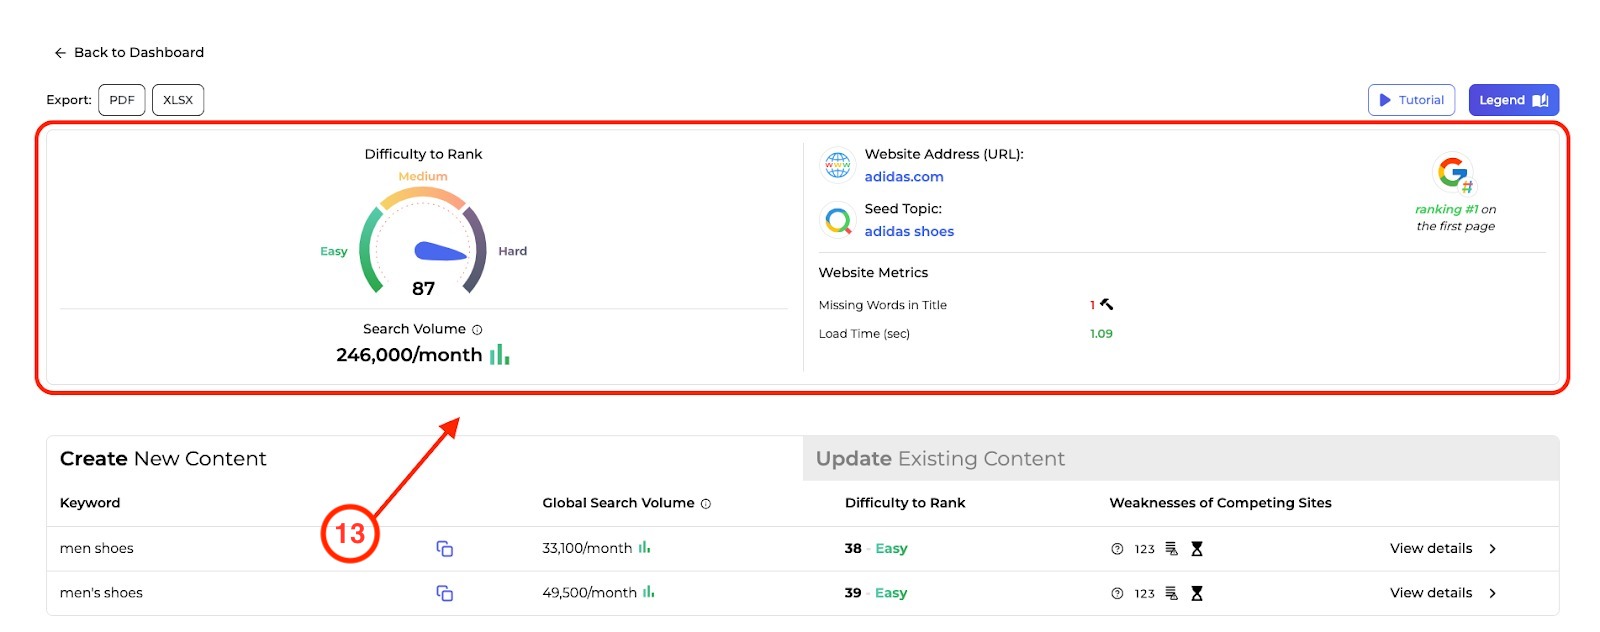The image size is (1600, 632).
Task: Click the 123 weakness icon in men's shoes row
Action: tap(1145, 593)
